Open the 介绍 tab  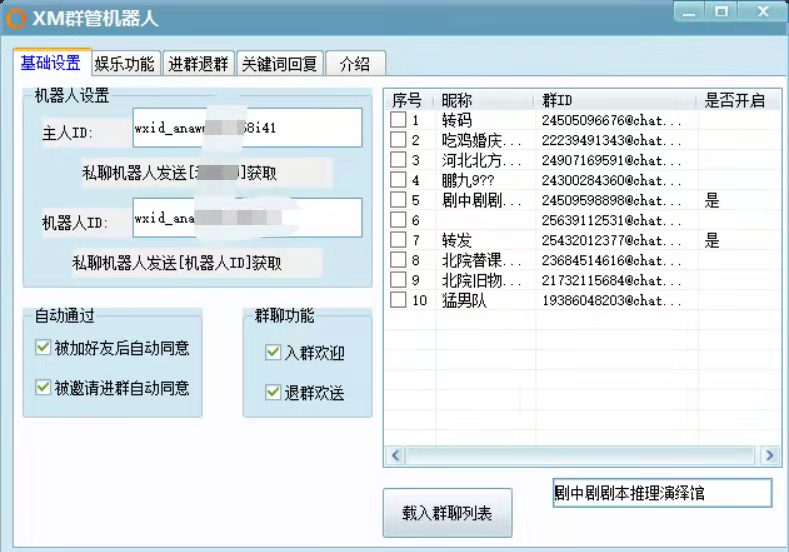[x=355, y=64]
